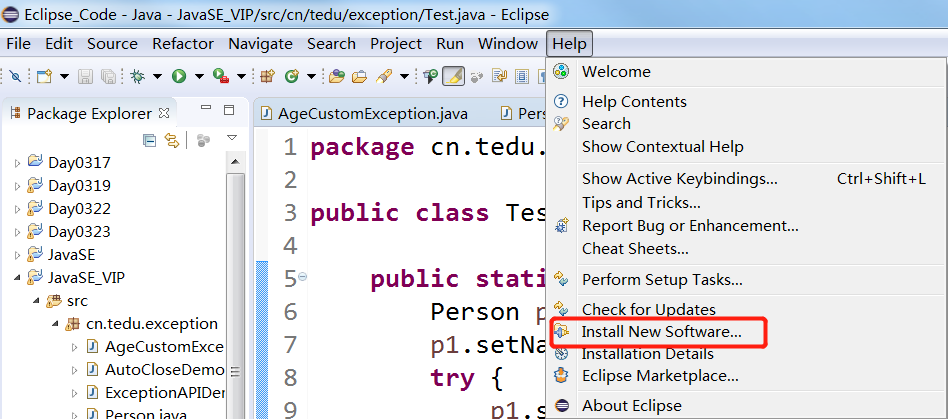Open the Package Explorer view menu triangle
948x419 pixels.
232,138
